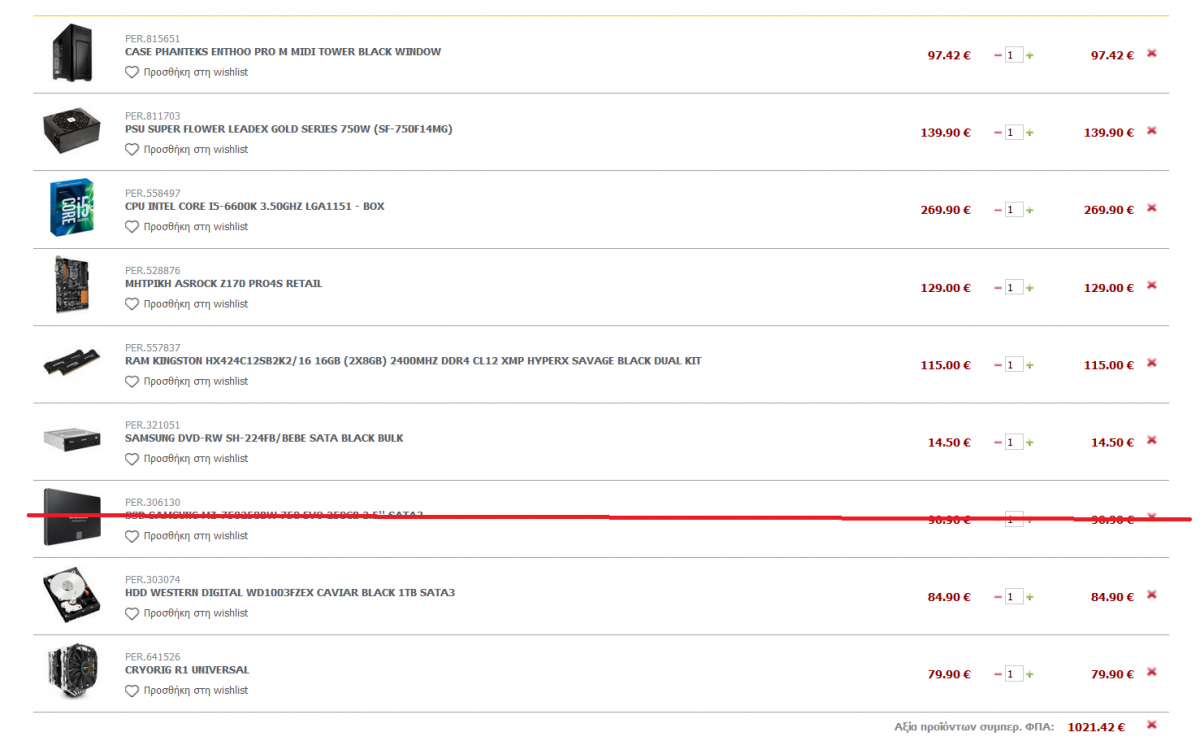Remove the Phanteks Enthoo Pro M case from cart
The height and width of the screenshot is (741, 1200).
(x=1151, y=54)
